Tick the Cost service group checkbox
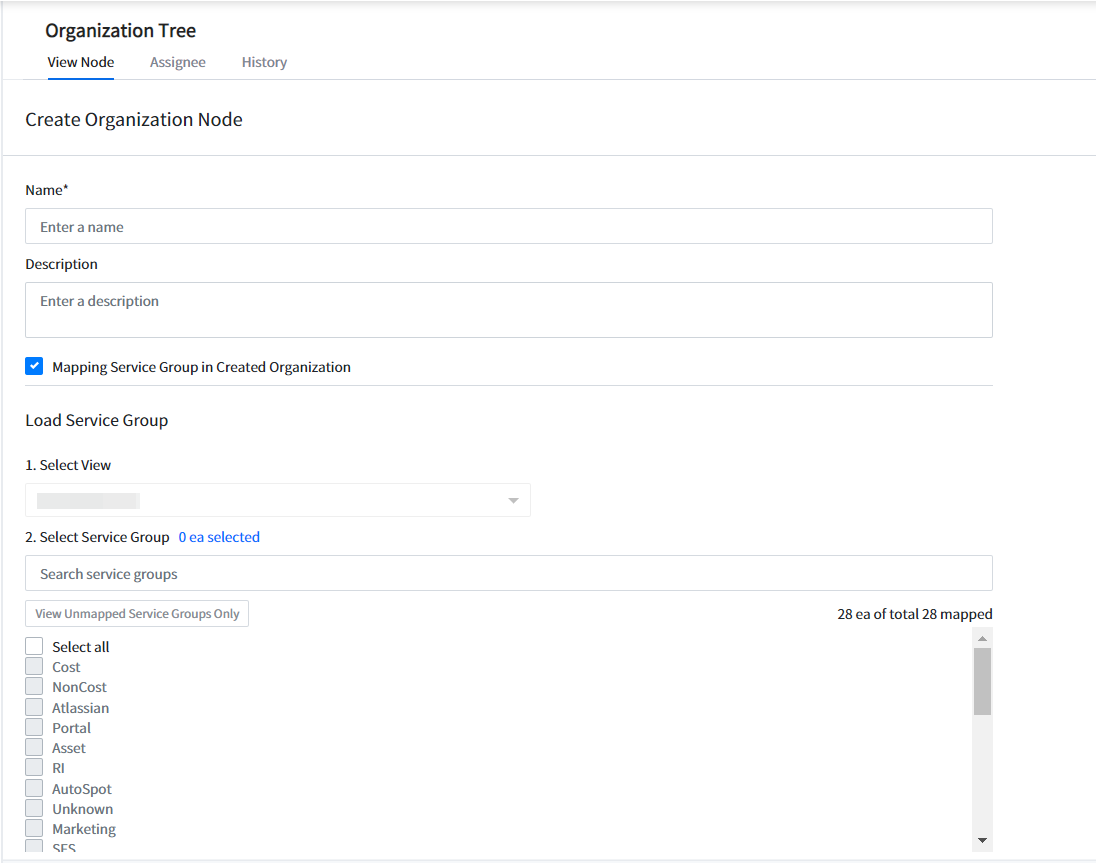The image size is (1096, 863). [34, 667]
